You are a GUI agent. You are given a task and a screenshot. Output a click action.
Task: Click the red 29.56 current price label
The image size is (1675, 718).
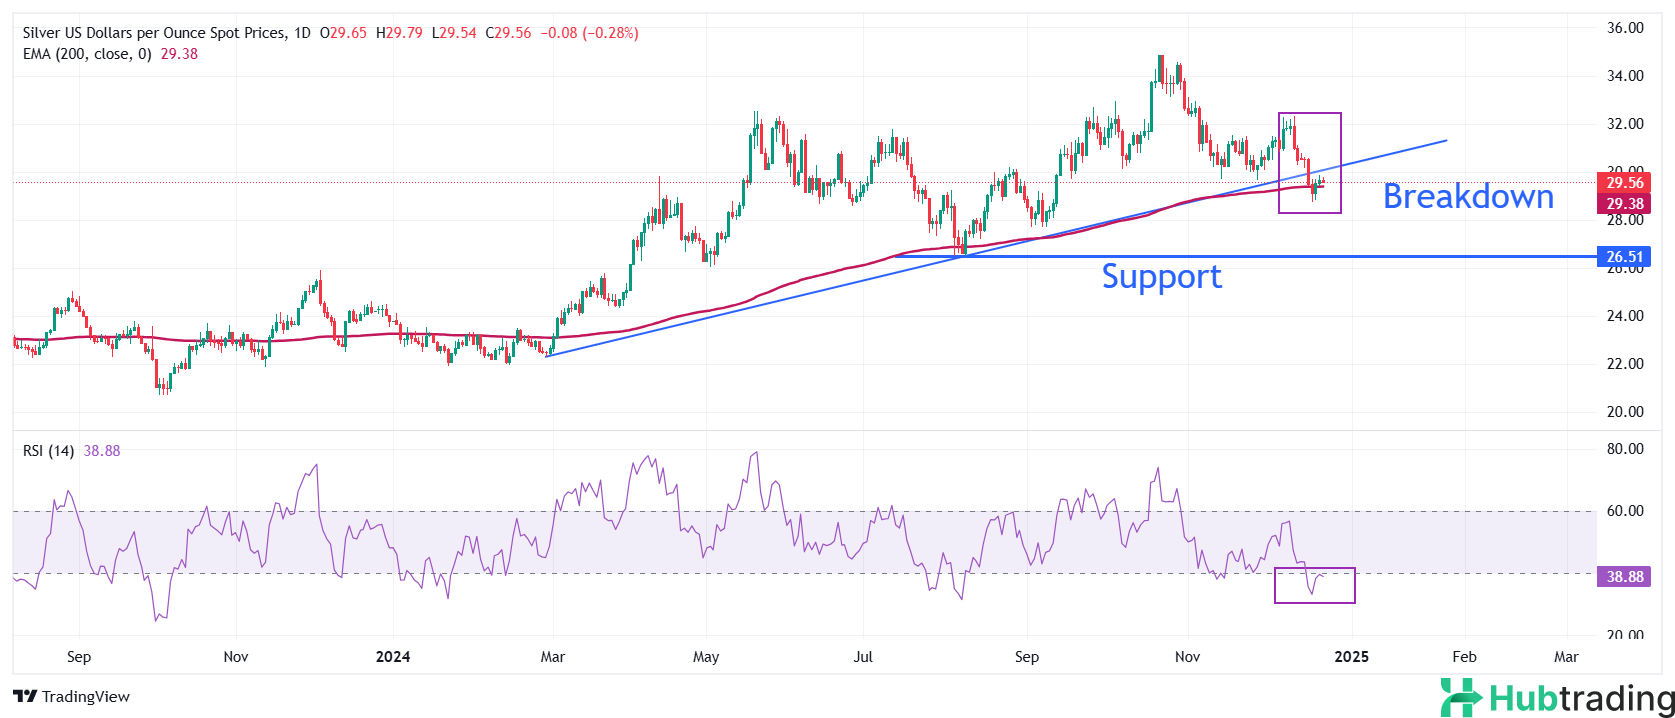pos(1624,183)
